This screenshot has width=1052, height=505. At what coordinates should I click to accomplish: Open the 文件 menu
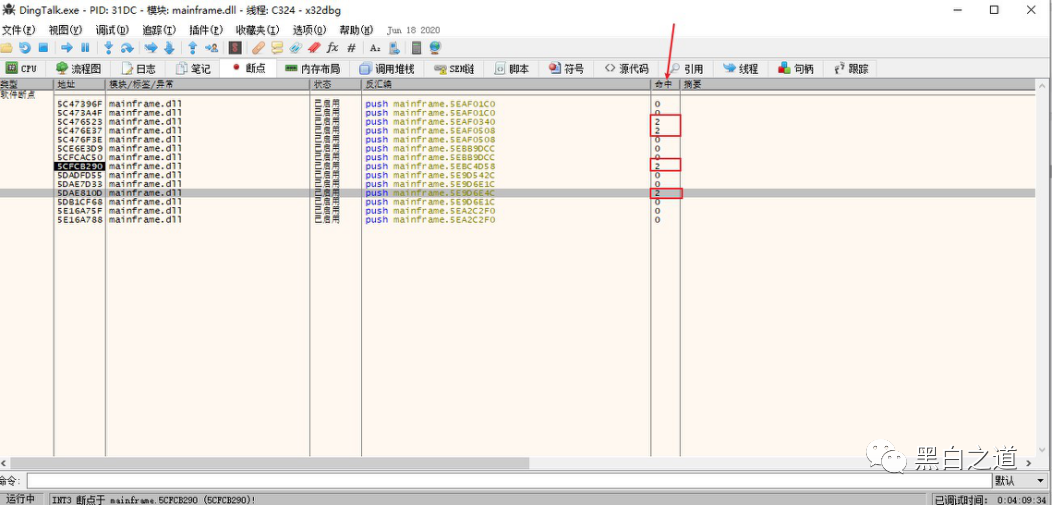click(17, 30)
